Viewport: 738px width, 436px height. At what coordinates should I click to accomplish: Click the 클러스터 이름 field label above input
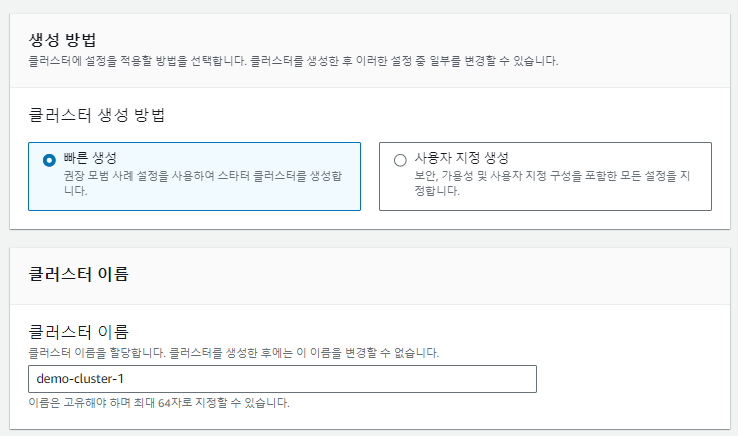coord(79,331)
